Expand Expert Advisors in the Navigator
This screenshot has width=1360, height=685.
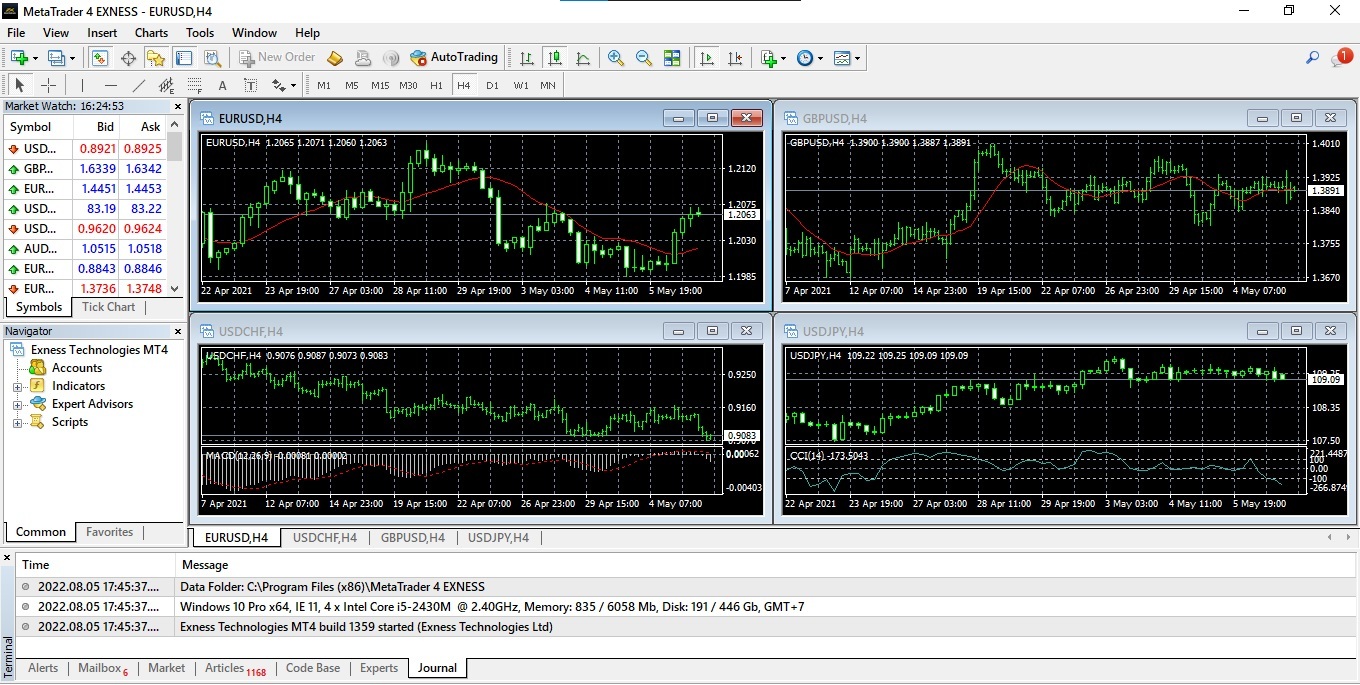17,405
